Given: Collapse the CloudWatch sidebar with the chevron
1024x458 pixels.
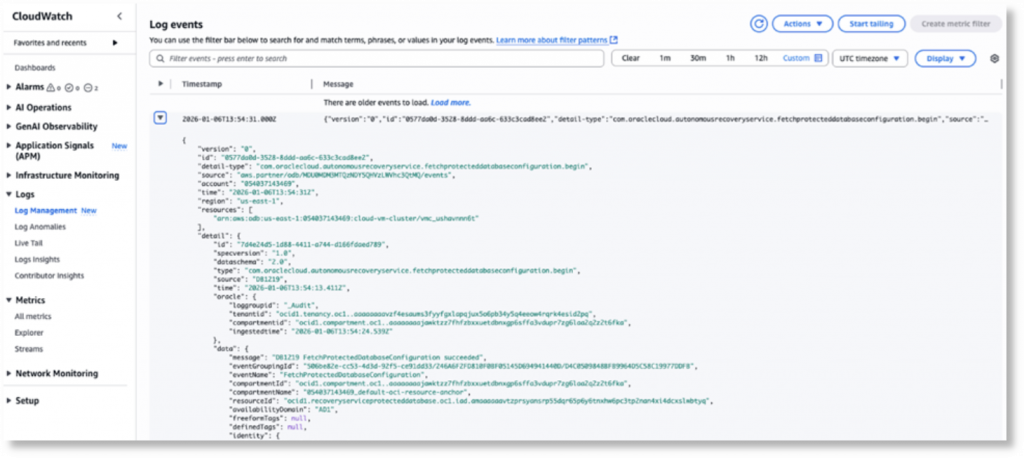Looking at the screenshot, I should coord(119,16).
